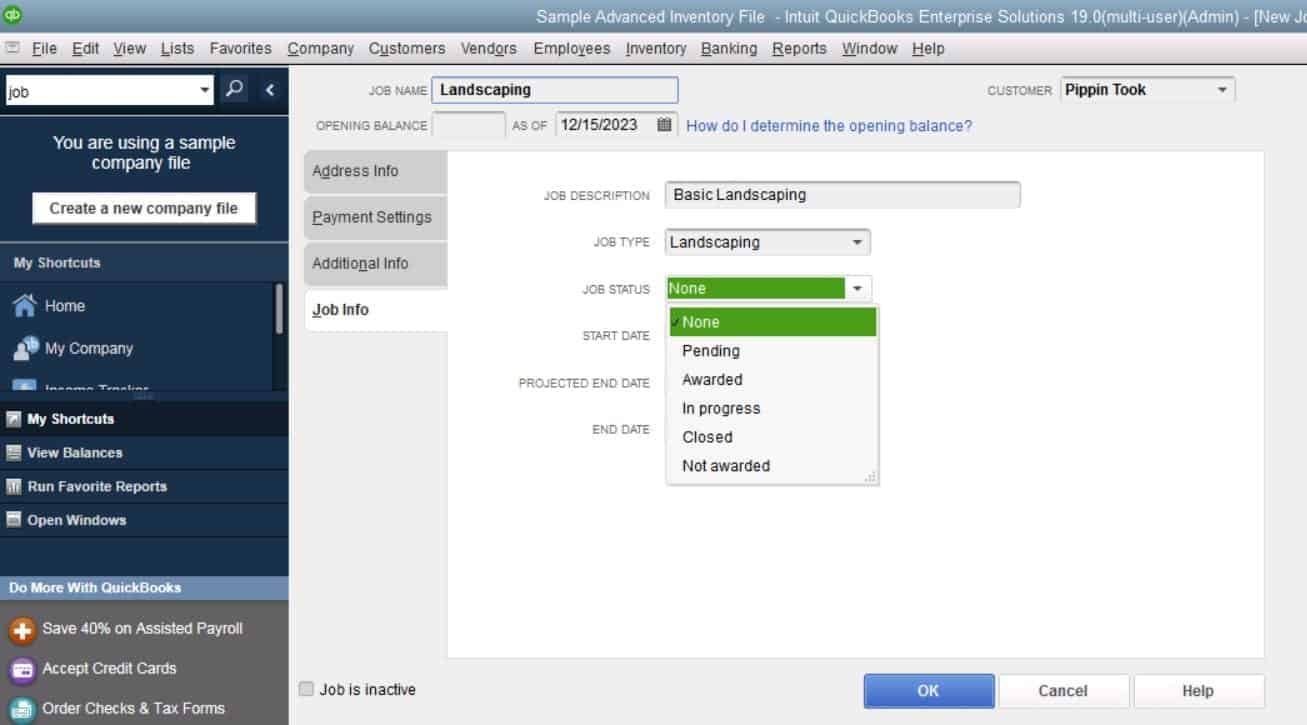Open the File menu
The image size is (1307, 725).
click(x=44, y=48)
